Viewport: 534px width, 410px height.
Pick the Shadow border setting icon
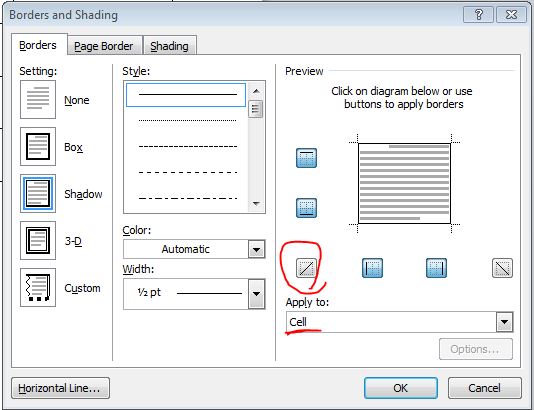pos(38,193)
